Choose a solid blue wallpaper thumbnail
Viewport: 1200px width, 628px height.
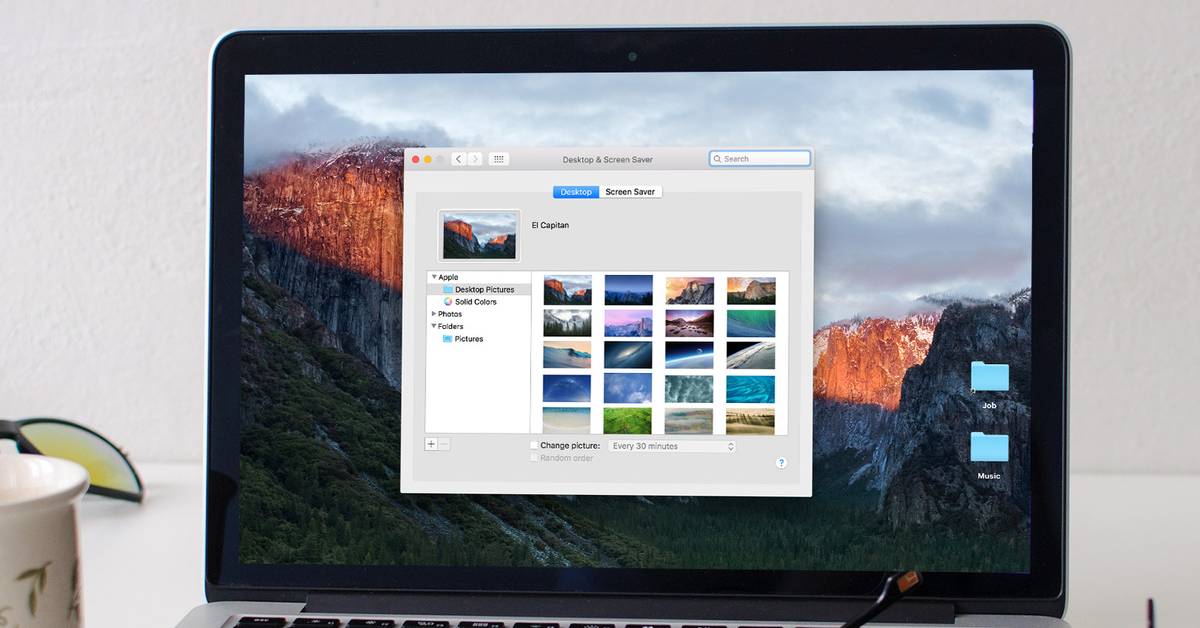click(568, 388)
